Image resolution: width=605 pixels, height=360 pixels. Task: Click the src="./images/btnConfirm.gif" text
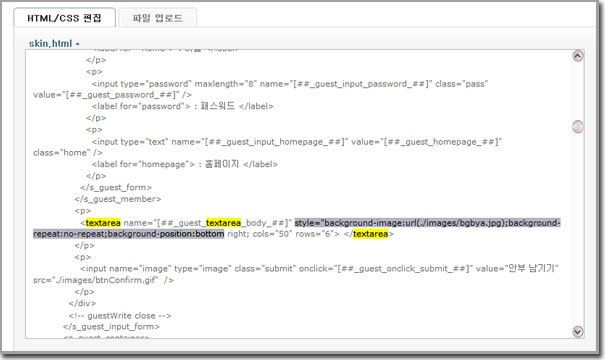point(96,280)
